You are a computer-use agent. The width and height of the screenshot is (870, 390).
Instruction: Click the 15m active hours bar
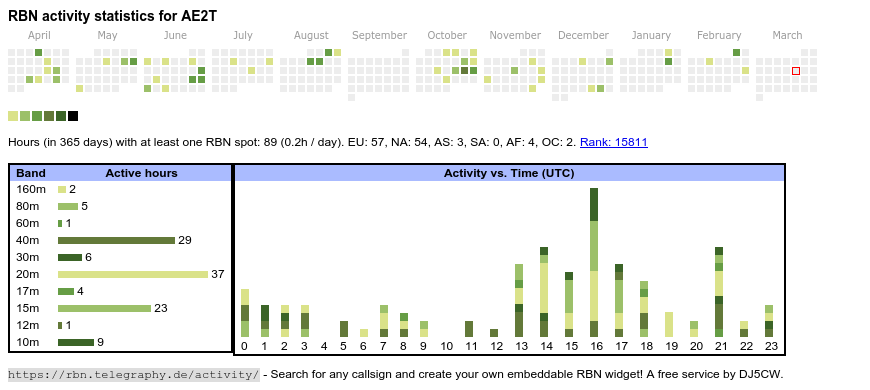click(x=104, y=308)
